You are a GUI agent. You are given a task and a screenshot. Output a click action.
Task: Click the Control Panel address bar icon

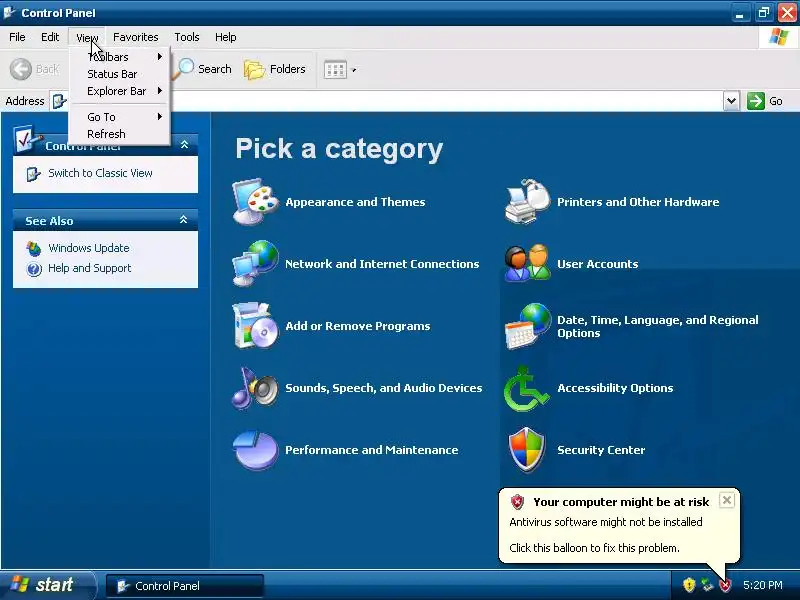tap(59, 101)
